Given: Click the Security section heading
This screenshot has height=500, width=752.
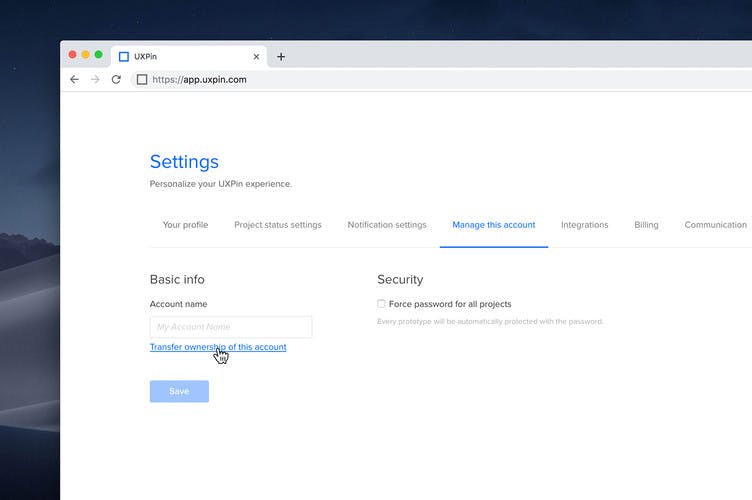Looking at the screenshot, I should click(400, 279).
